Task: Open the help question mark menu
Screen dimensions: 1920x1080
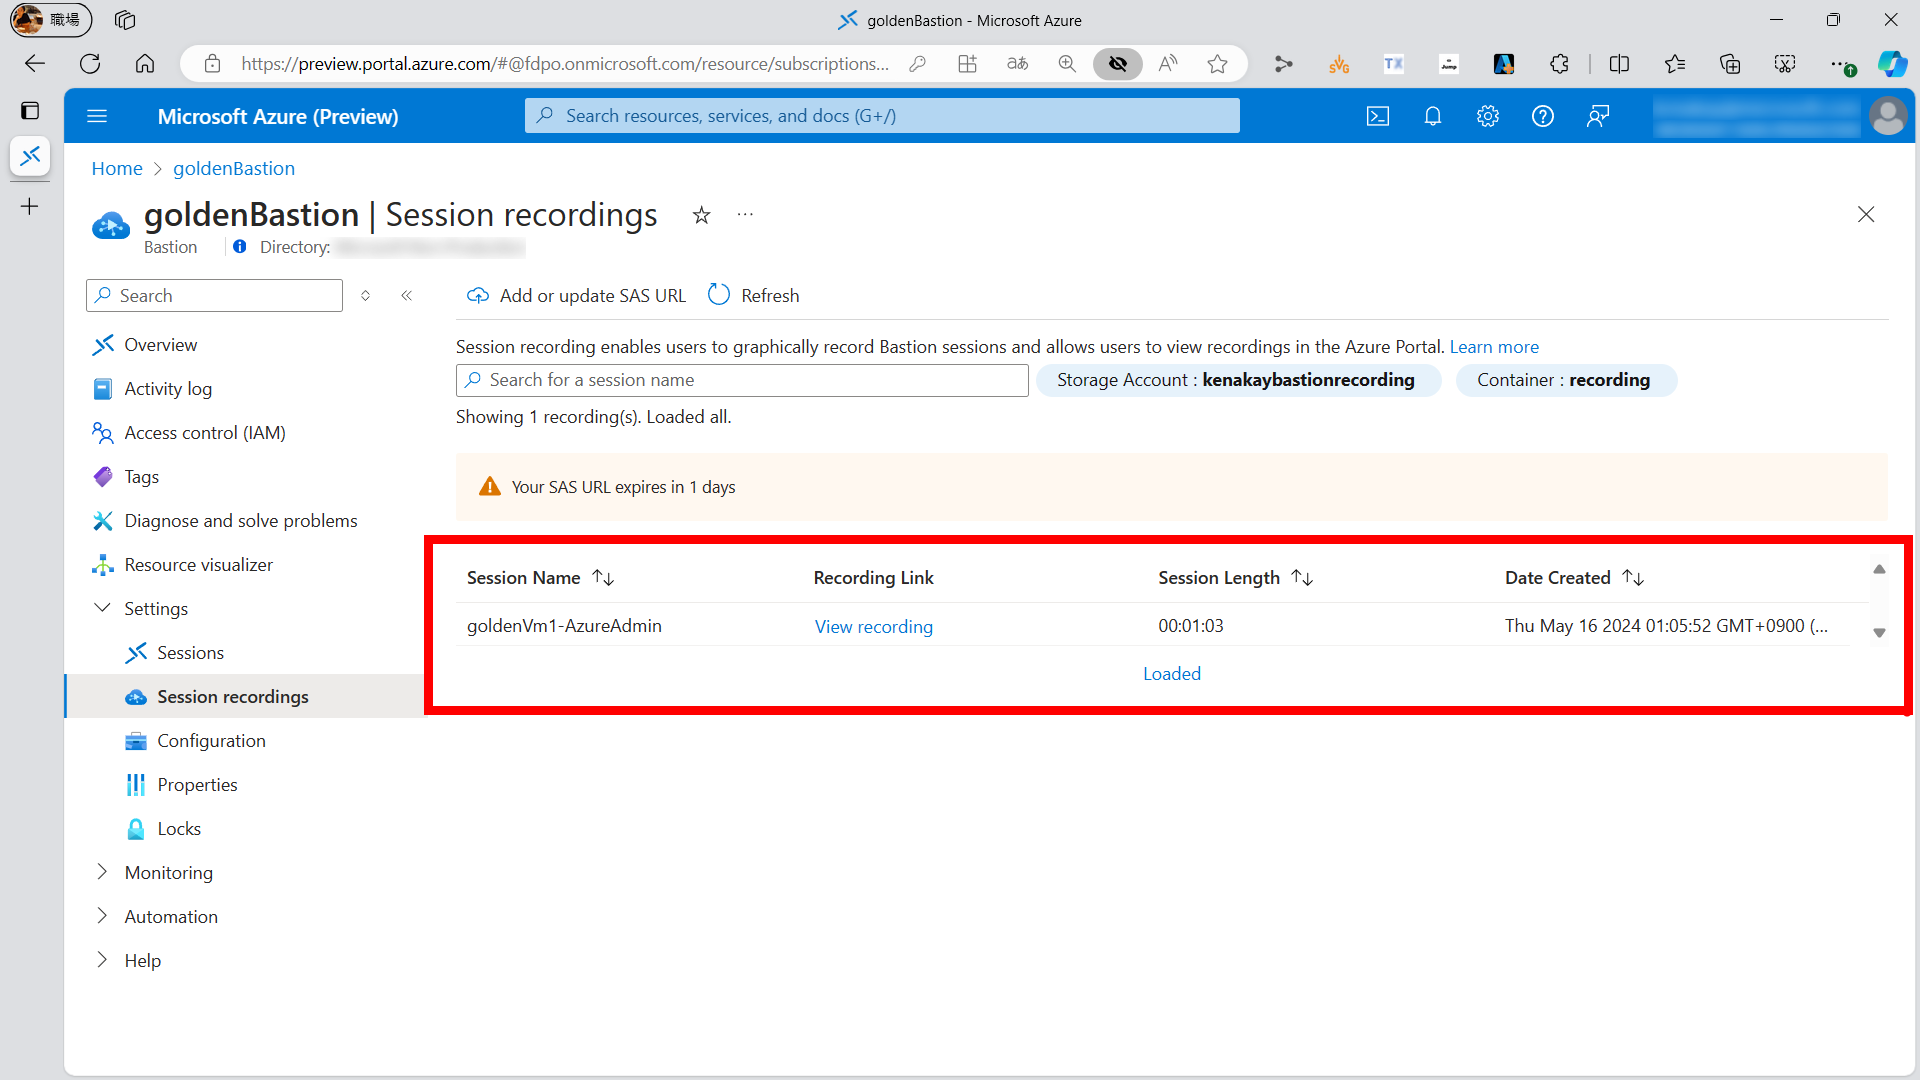Action: 1543,116
